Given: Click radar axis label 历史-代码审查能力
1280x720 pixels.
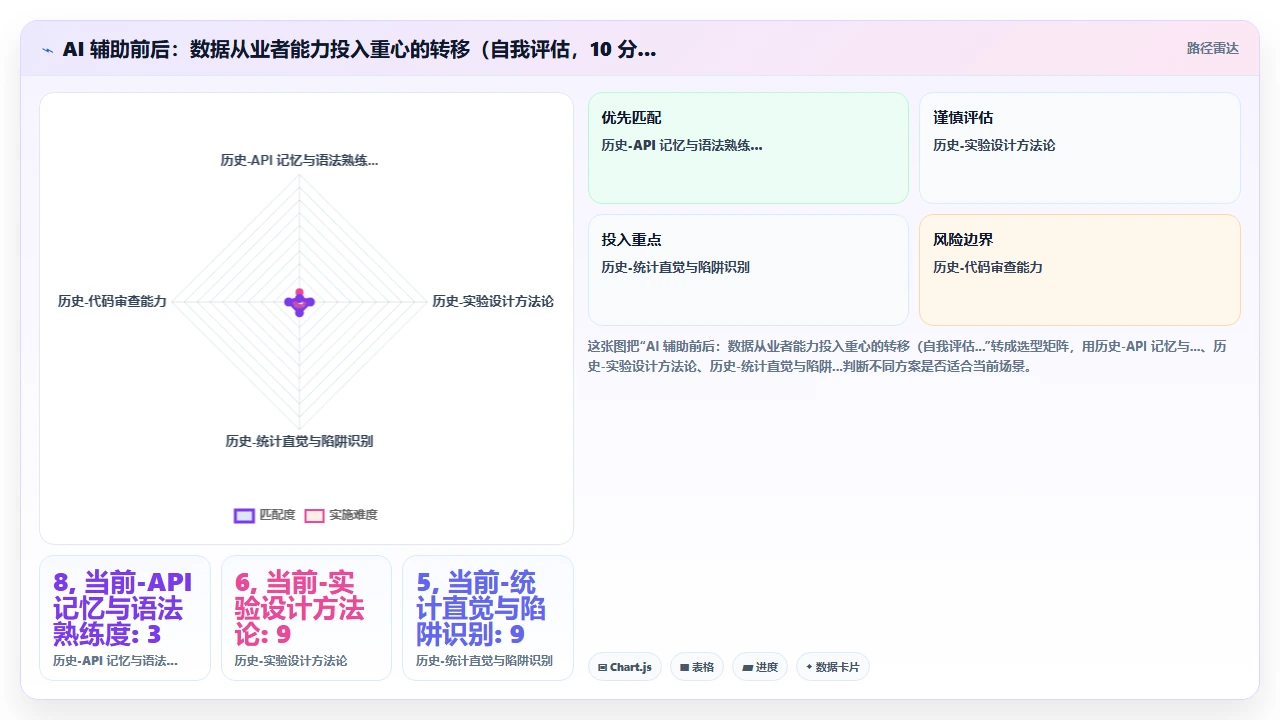Looking at the screenshot, I should (x=112, y=301).
